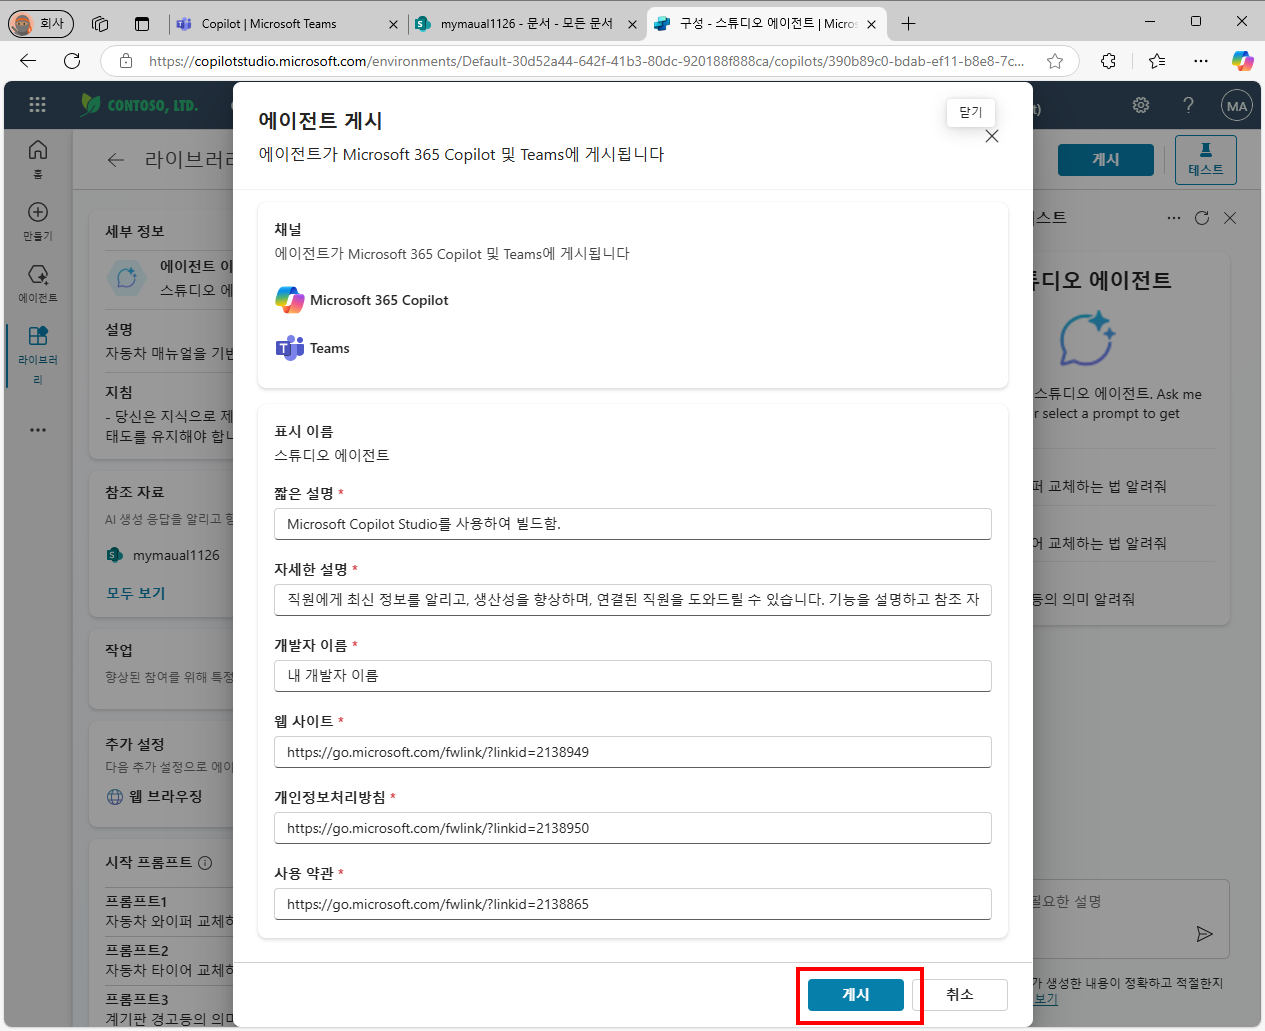Open the browser settings and more menu
This screenshot has height=1031, width=1265.
pyautogui.click(x=1201, y=61)
